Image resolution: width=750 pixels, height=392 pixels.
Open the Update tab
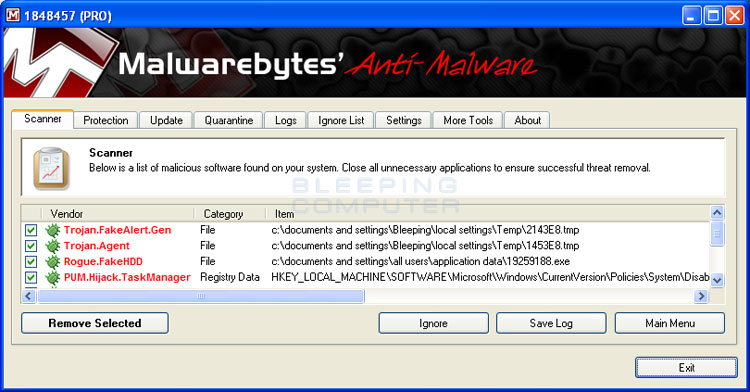point(166,120)
